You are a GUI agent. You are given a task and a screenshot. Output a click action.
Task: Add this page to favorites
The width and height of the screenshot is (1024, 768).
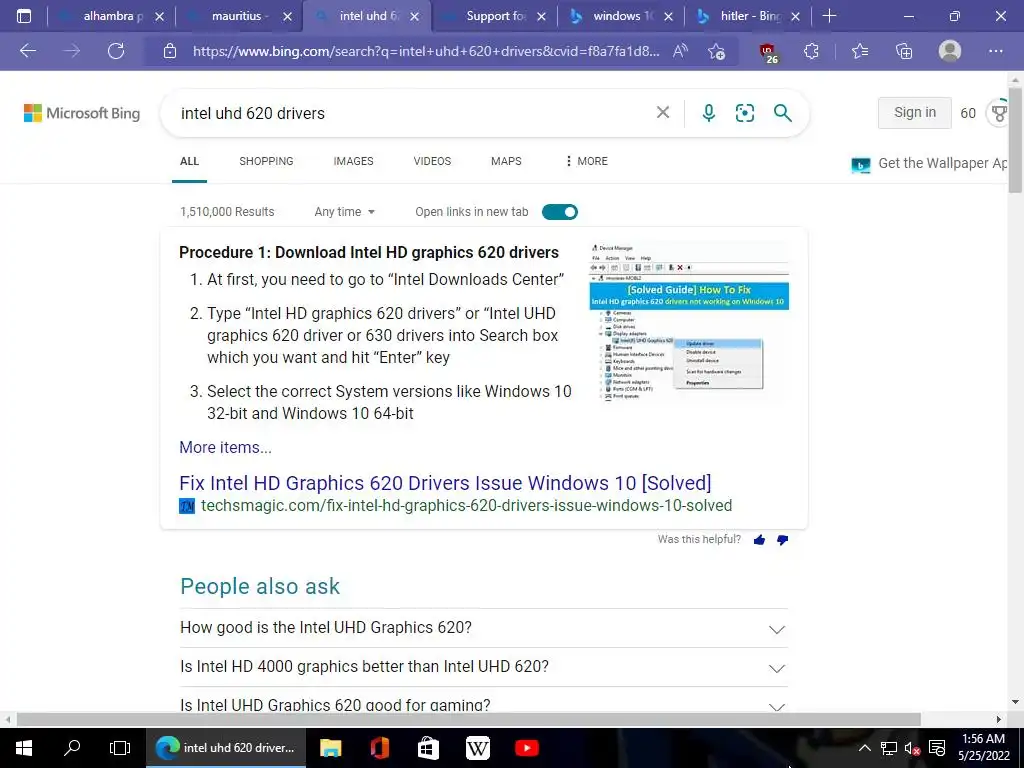pyautogui.click(x=716, y=51)
